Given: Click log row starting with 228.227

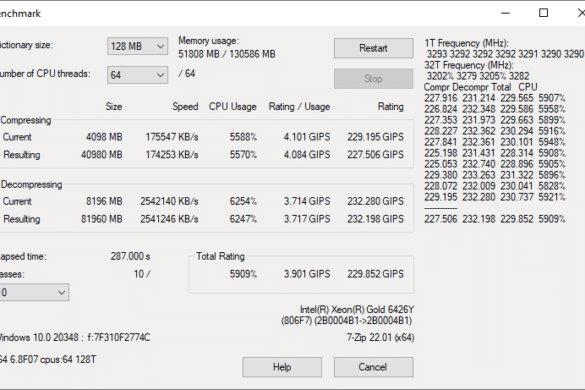Looking at the screenshot, I should click(495, 131).
